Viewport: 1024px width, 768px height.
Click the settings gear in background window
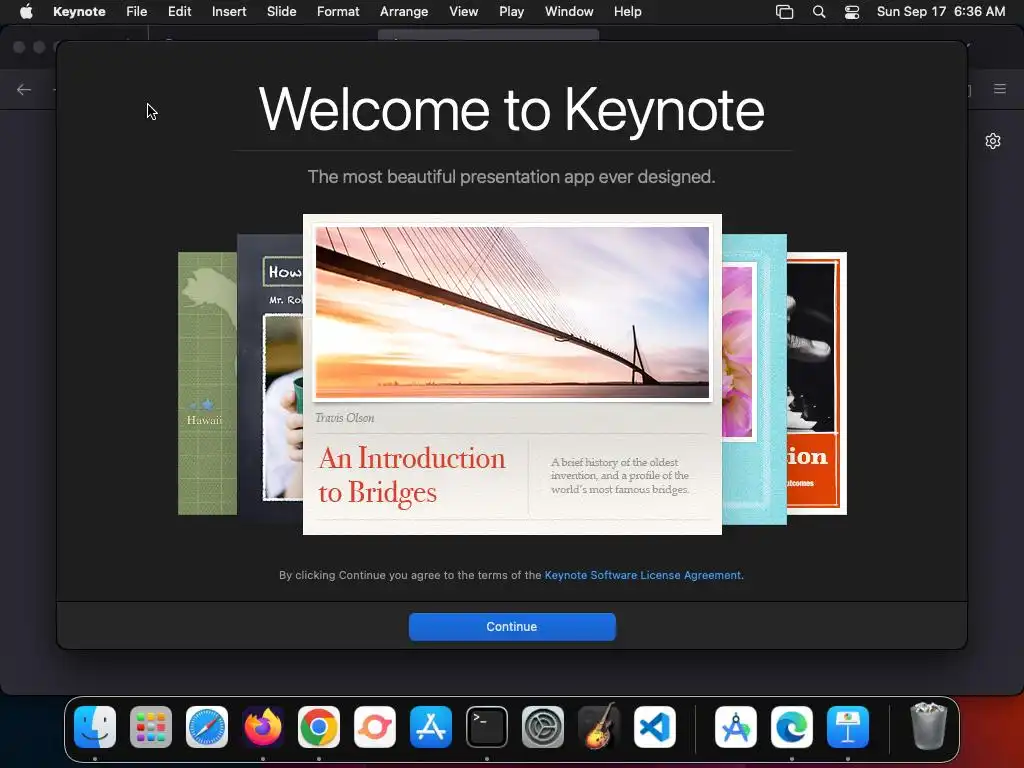[x=993, y=141]
